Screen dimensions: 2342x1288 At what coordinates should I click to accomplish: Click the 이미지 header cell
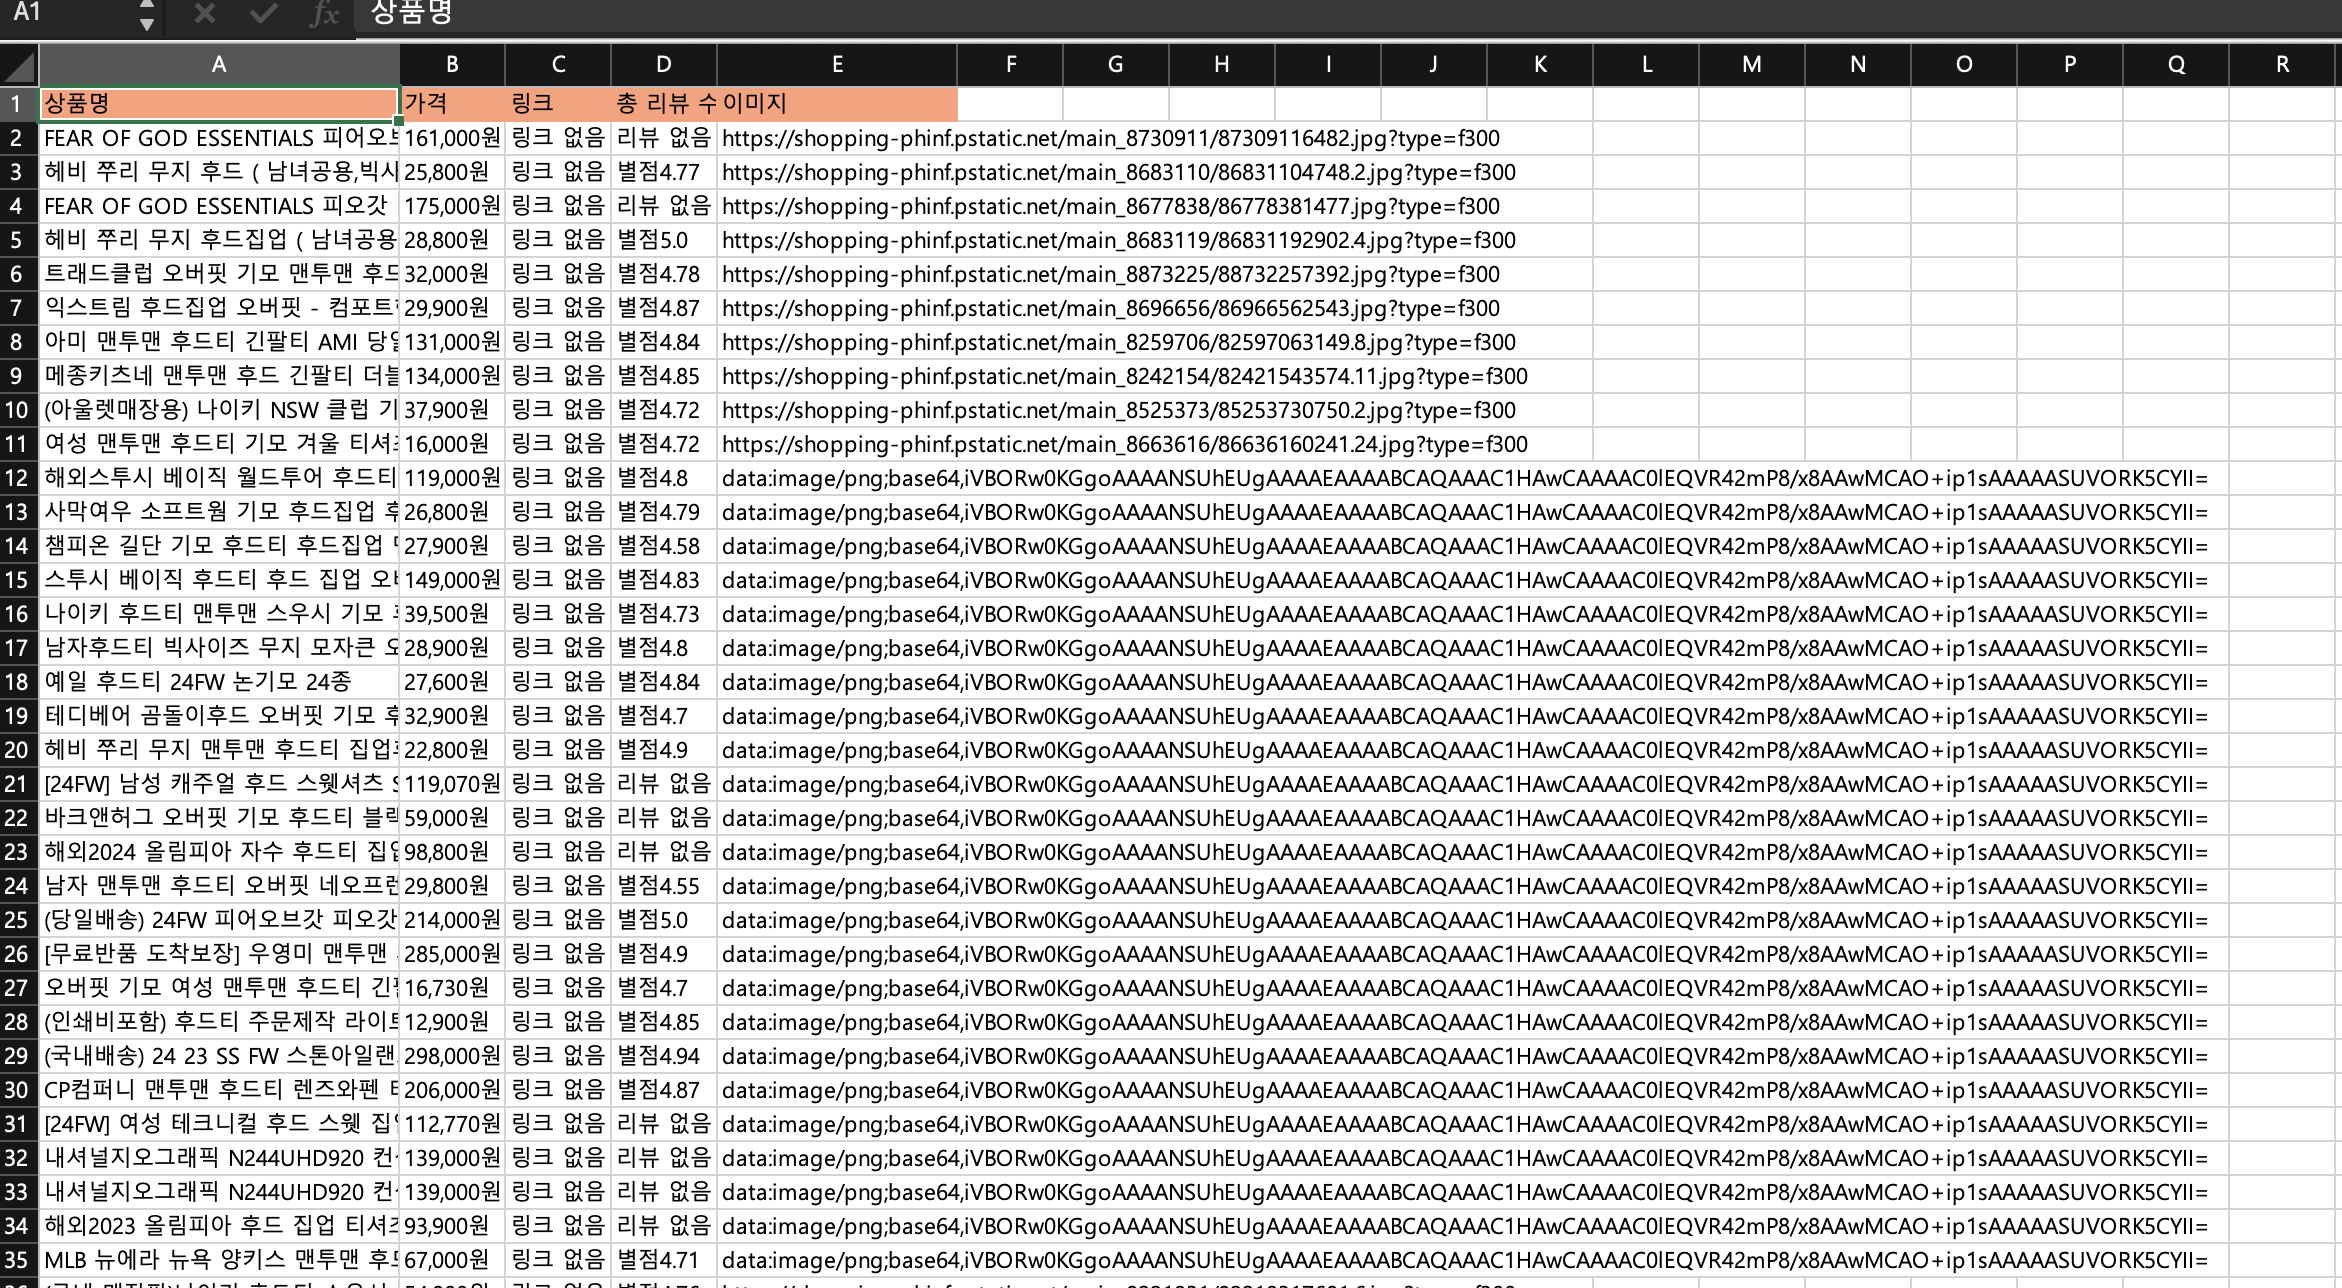pos(837,104)
